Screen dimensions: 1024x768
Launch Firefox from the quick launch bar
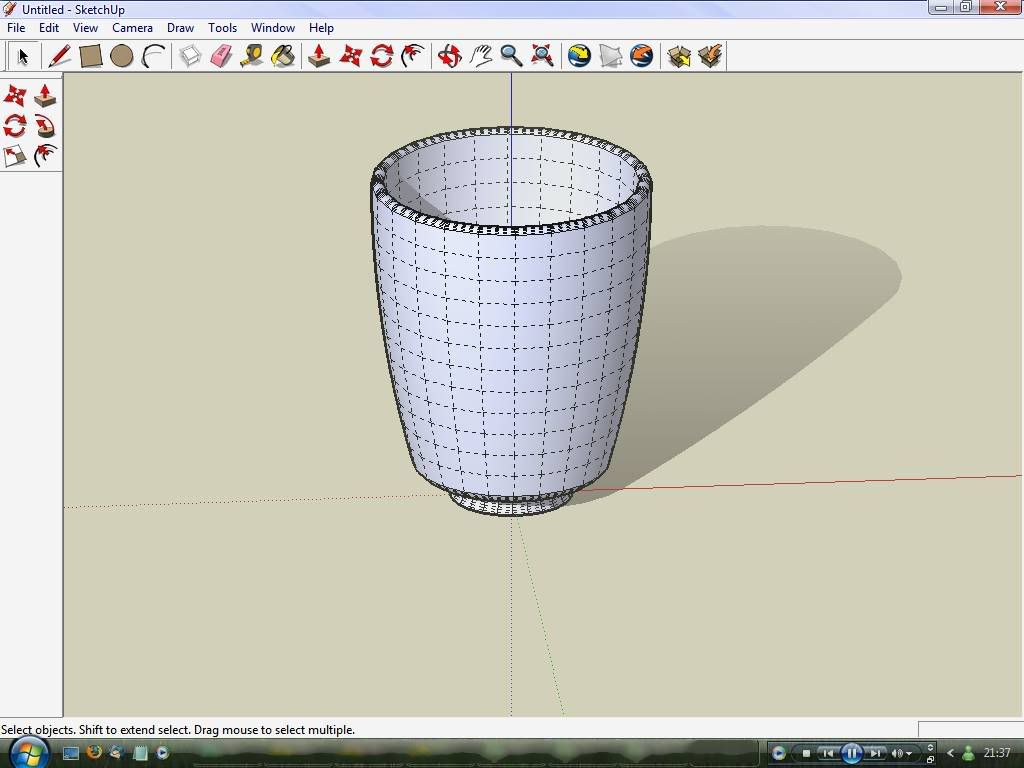pyautogui.click(x=94, y=752)
